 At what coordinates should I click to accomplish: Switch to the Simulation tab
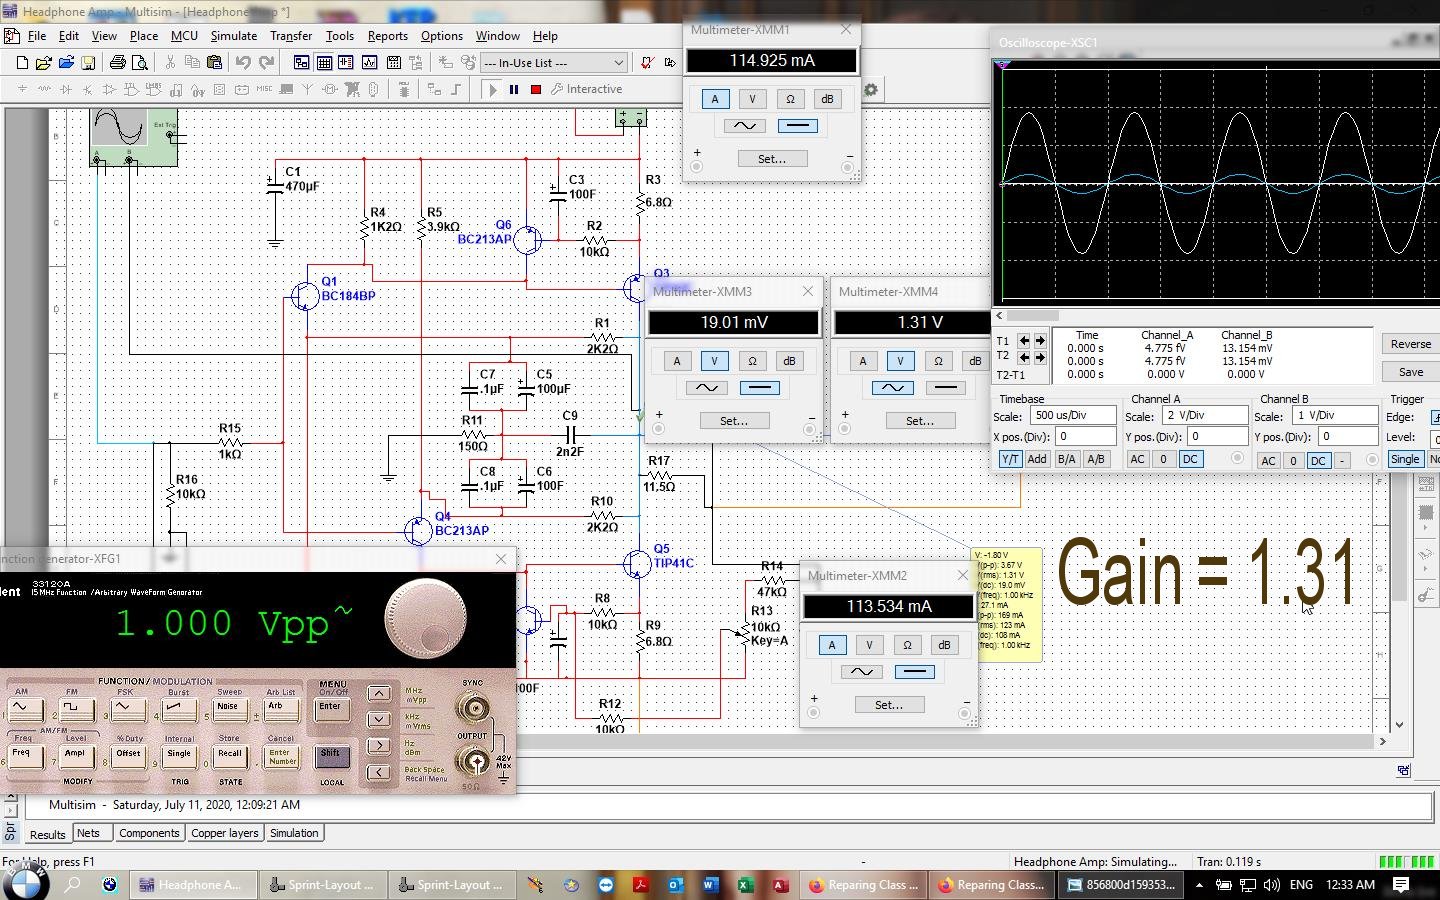tap(294, 833)
